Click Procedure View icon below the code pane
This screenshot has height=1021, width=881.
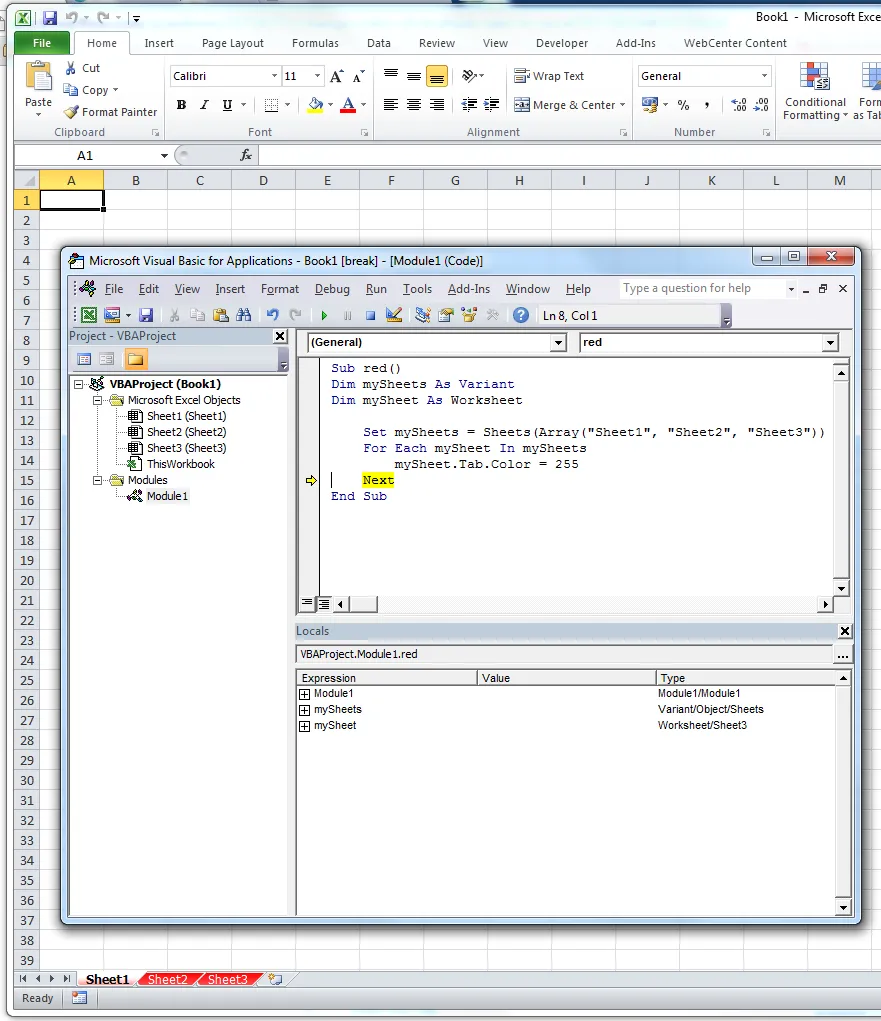(x=307, y=604)
